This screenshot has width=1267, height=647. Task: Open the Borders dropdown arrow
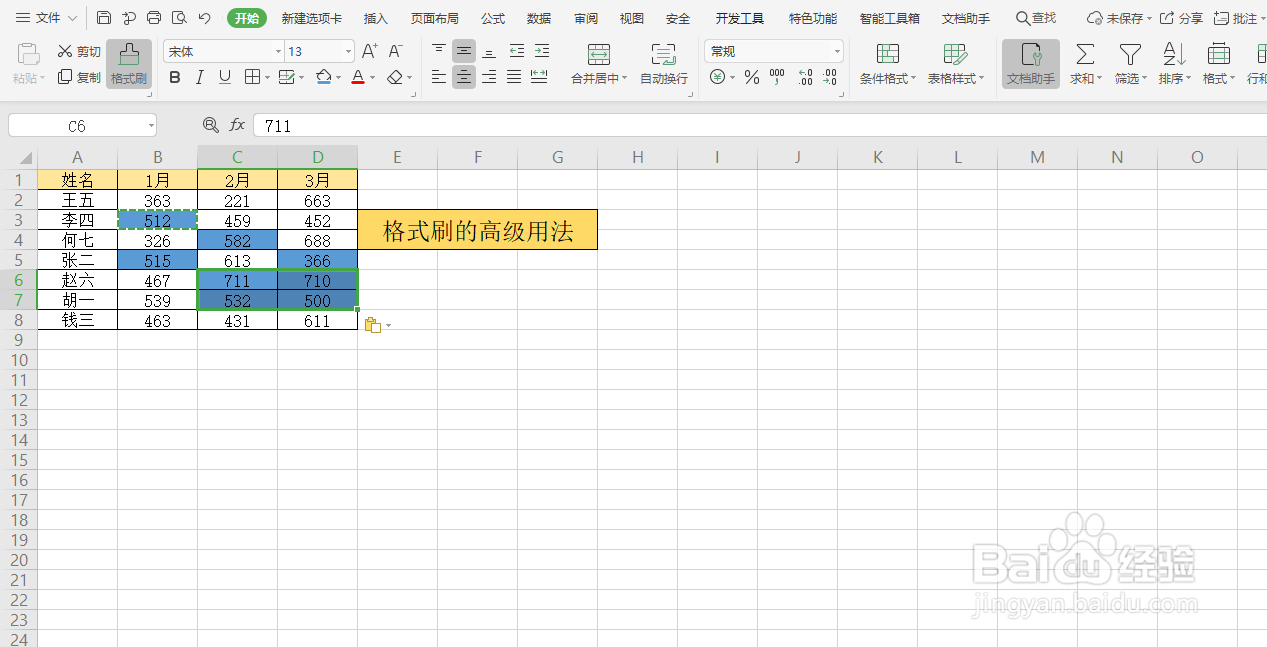(267, 78)
